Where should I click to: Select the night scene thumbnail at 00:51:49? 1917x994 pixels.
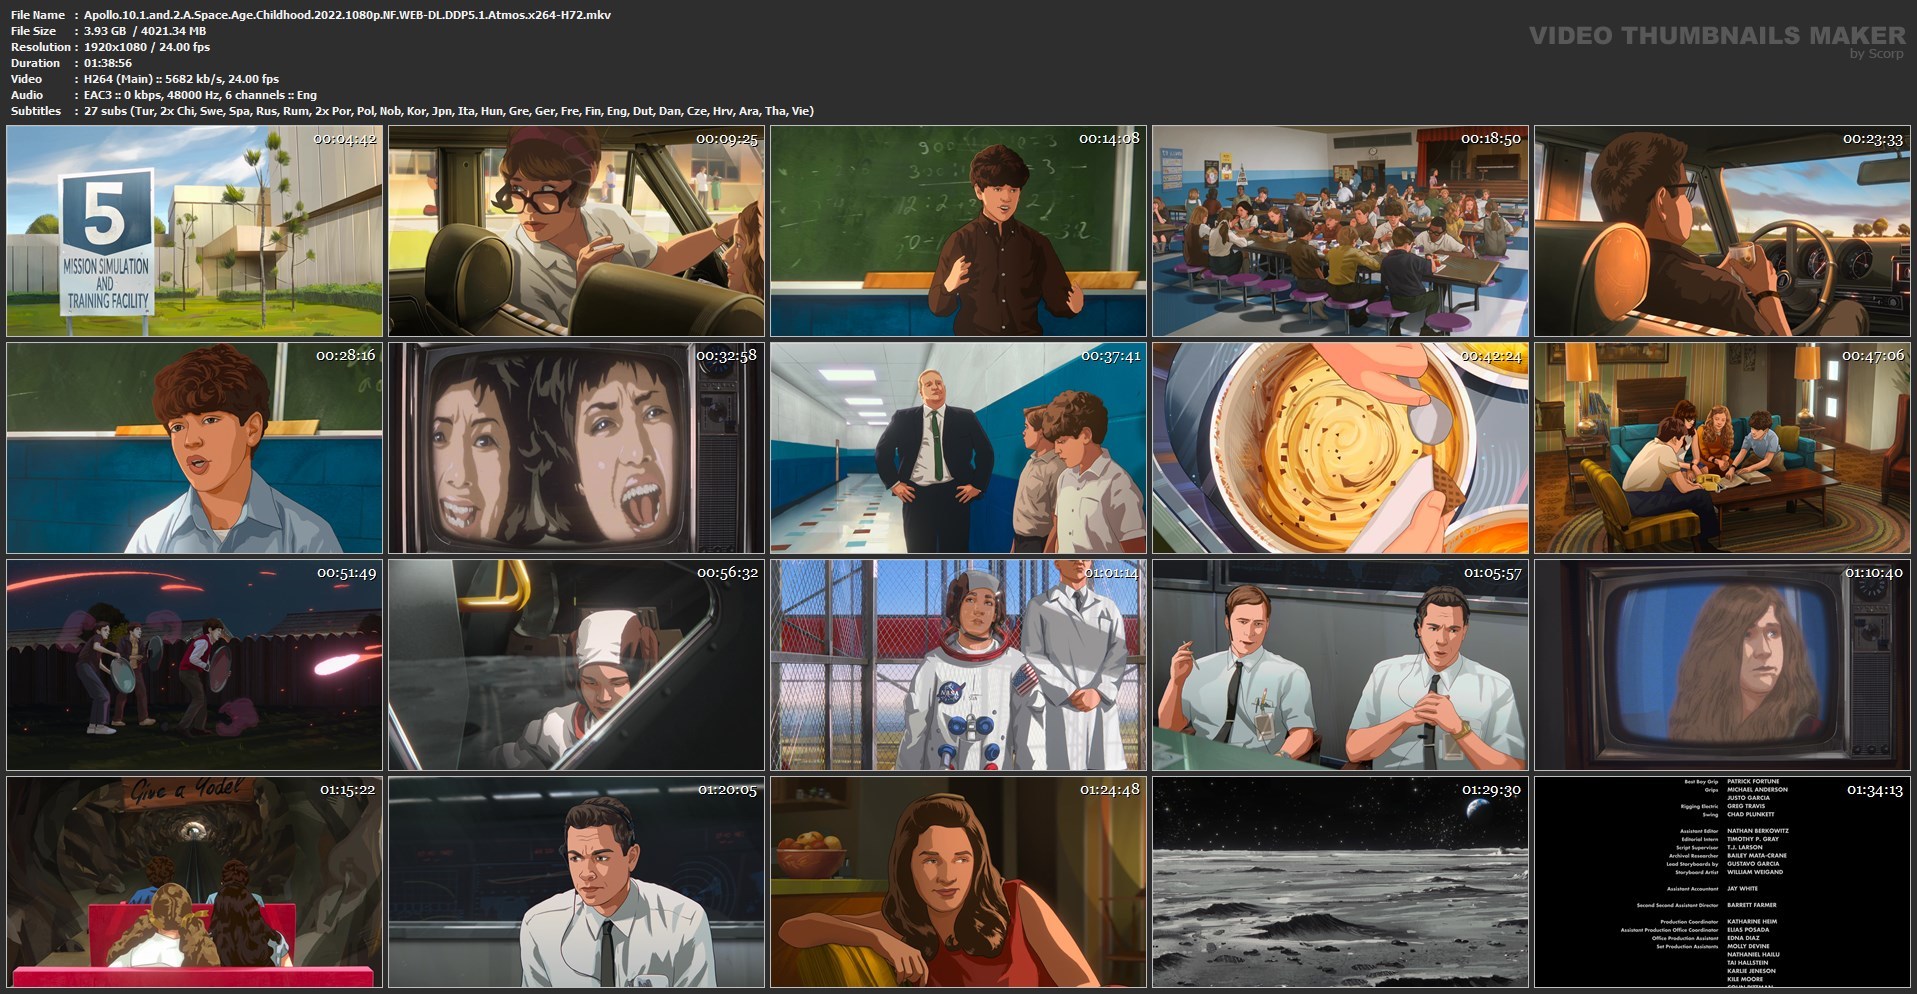[x=194, y=665]
